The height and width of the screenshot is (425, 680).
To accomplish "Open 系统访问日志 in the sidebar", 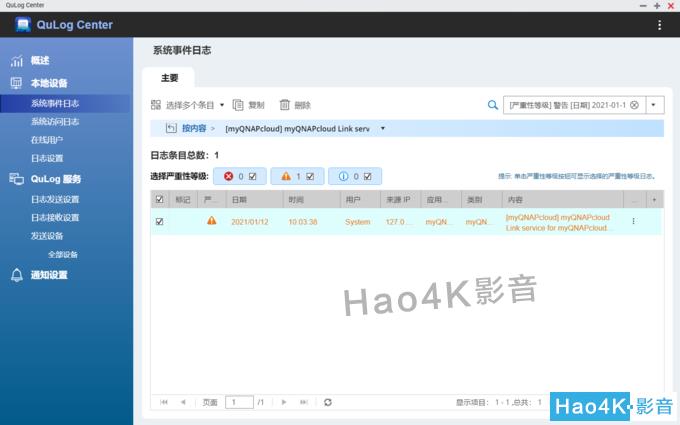I will 55,121.
